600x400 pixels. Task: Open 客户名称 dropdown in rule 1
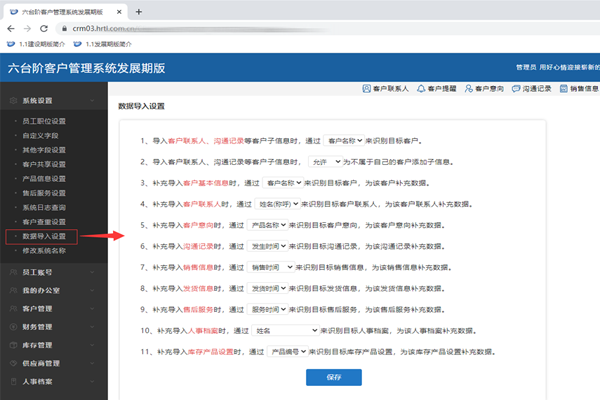(x=344, y=141)
